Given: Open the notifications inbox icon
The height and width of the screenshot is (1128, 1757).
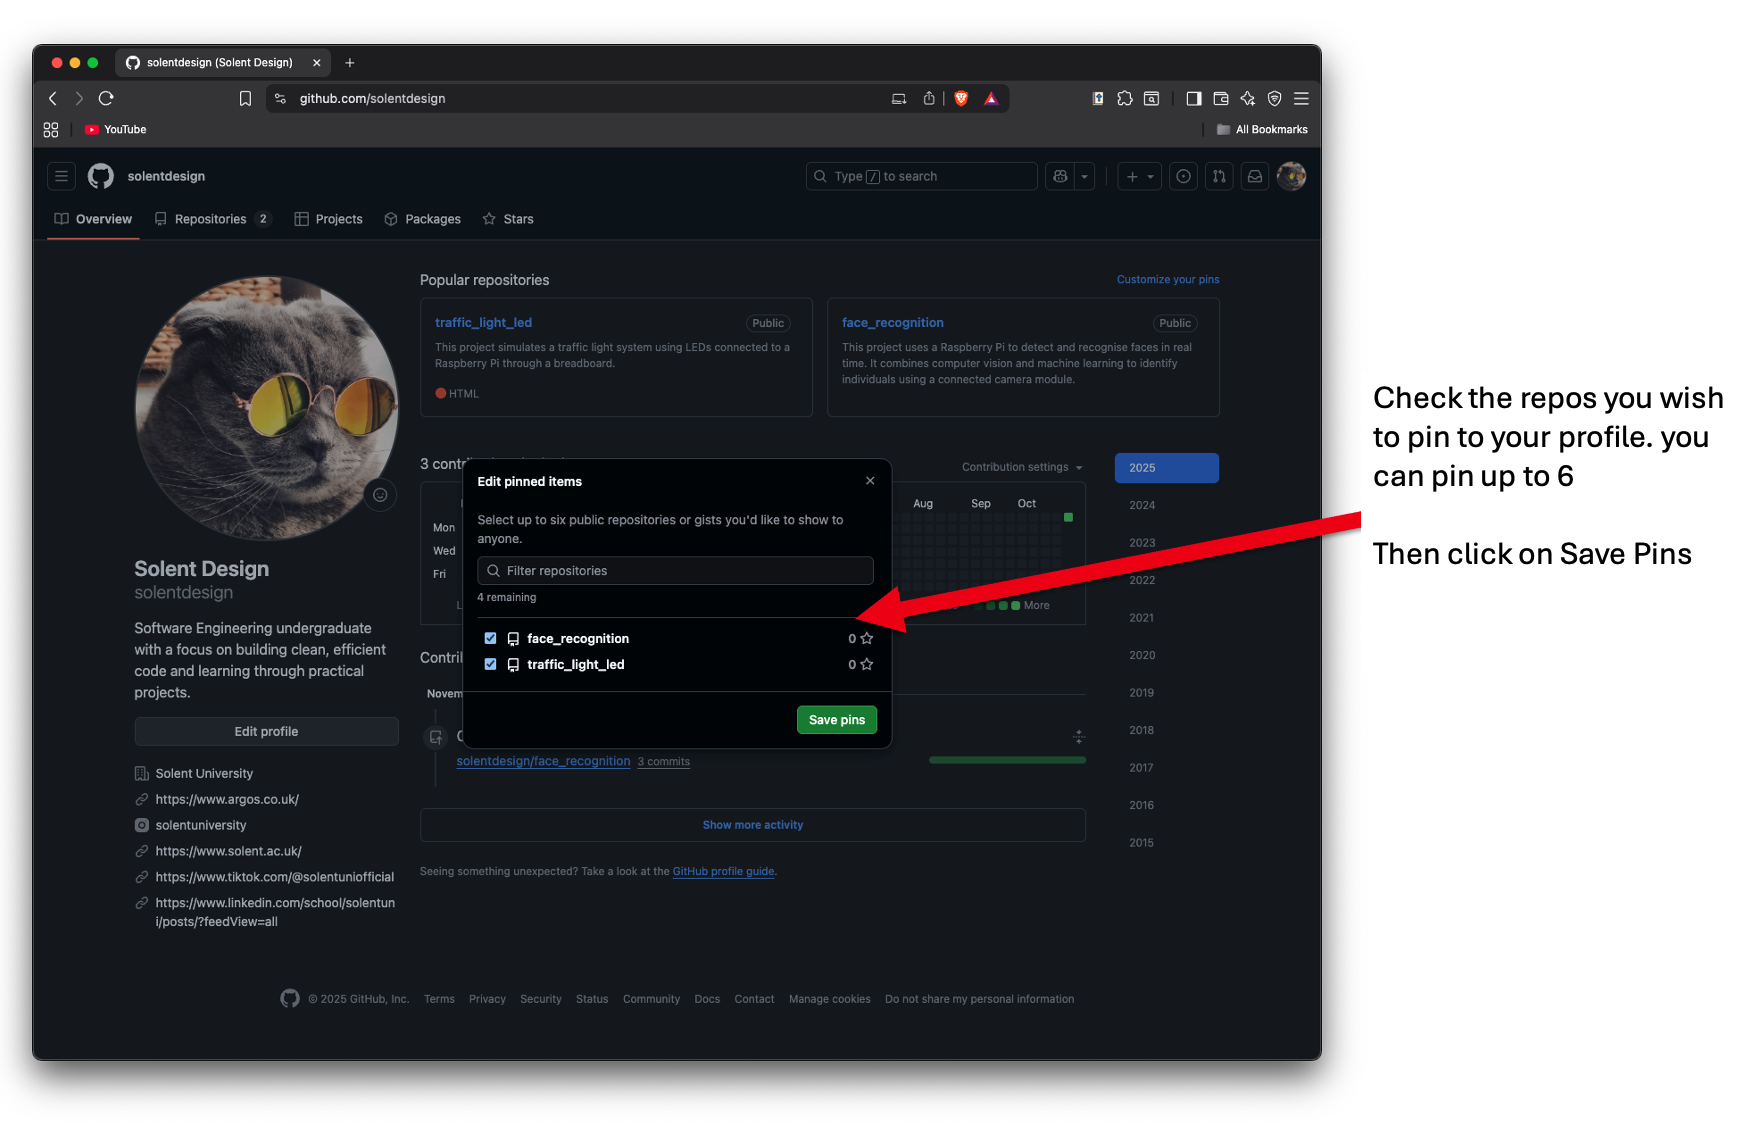Looking at the screenshot, I should 1255,176.
